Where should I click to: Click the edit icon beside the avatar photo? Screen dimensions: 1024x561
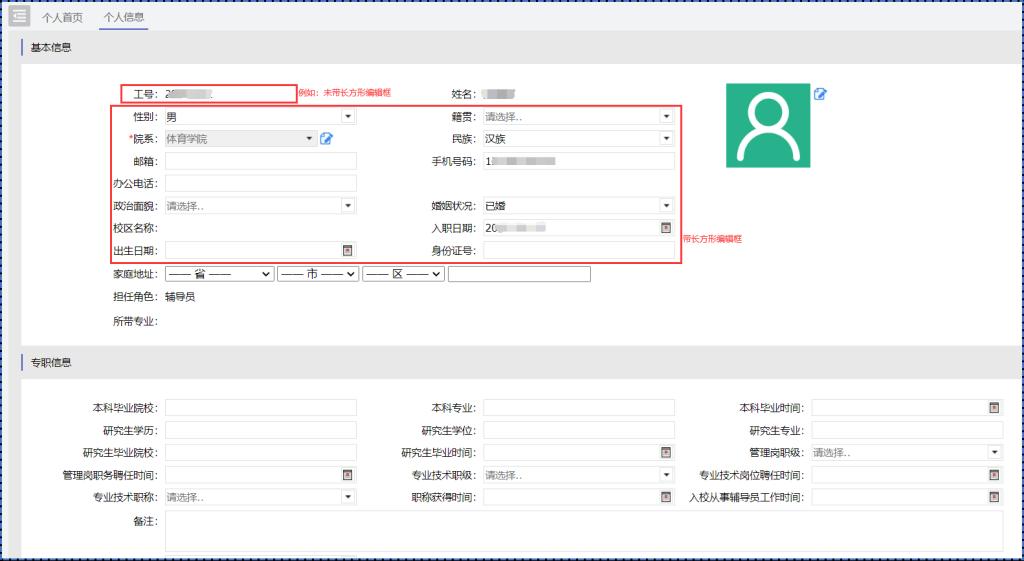pyautogui.click(x=820, y=94)
